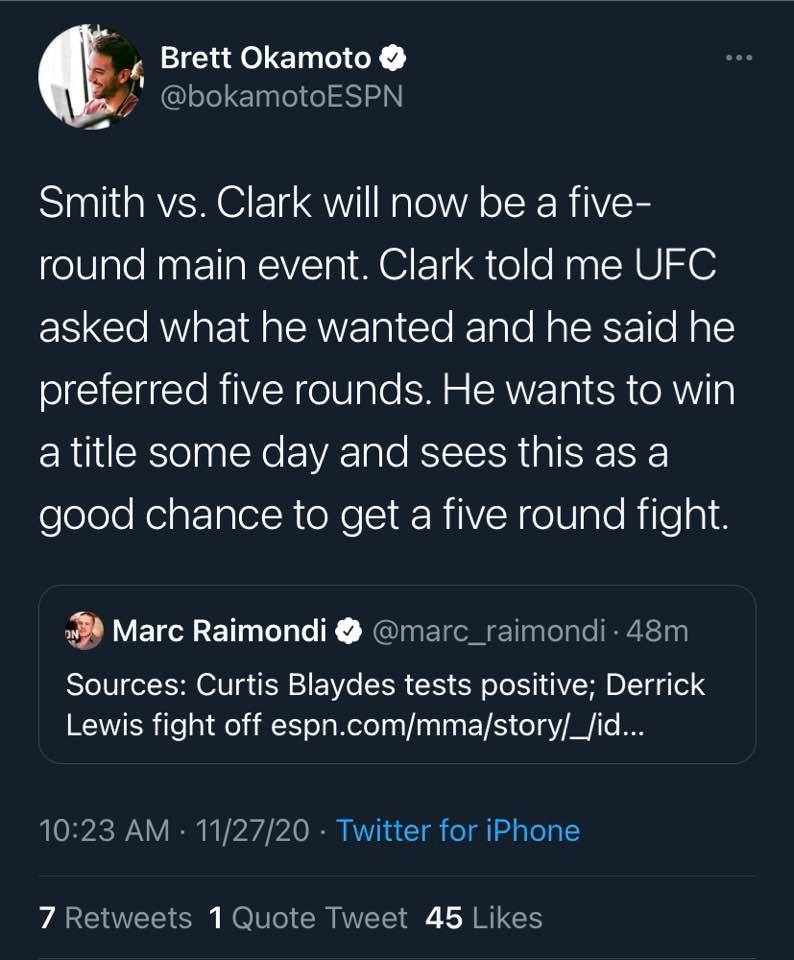View the 1 Quote Tweet
The width and height of the screenshot is (794, 960).
click(x=309, y=918)
